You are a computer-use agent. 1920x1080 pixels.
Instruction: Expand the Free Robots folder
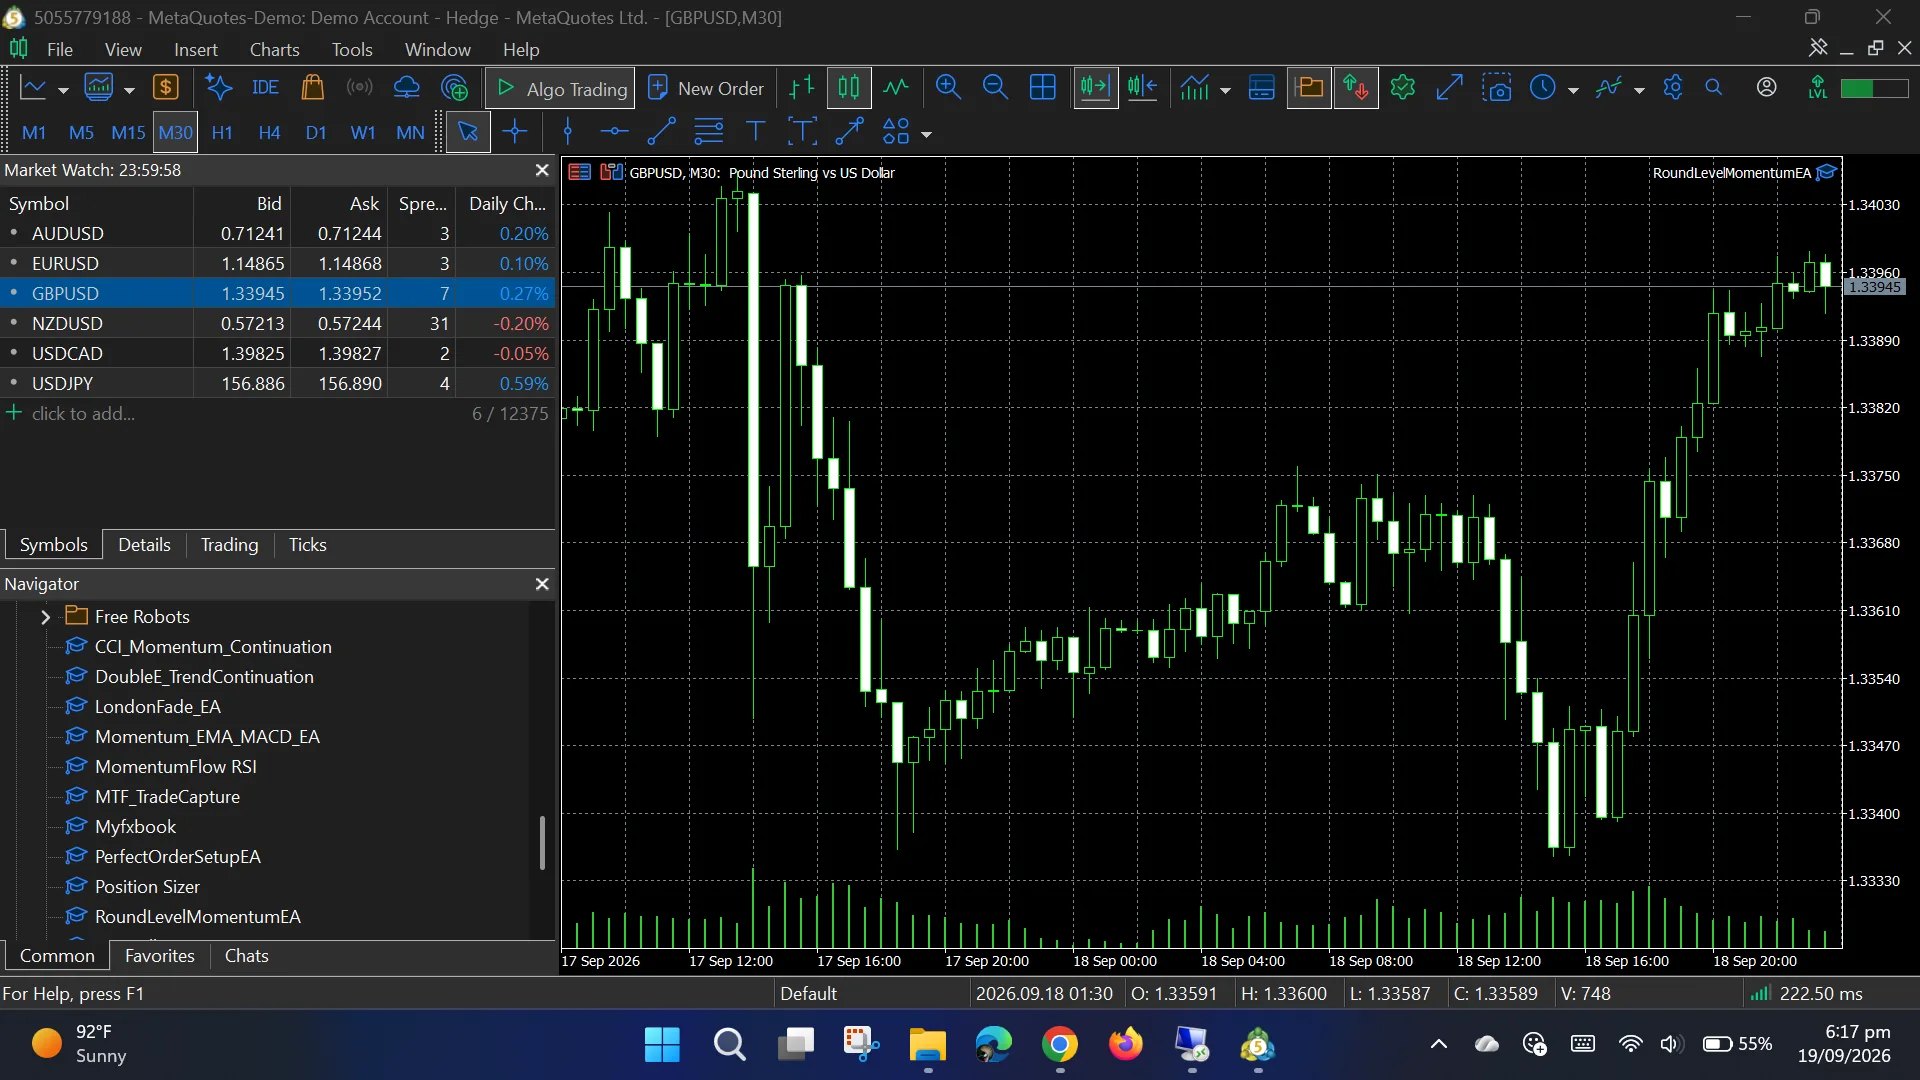45,617
